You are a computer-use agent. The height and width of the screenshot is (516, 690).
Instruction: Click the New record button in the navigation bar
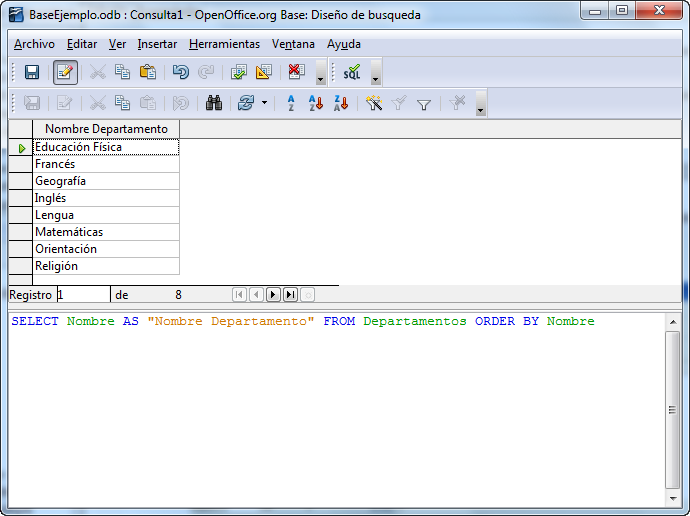(308, 294)
